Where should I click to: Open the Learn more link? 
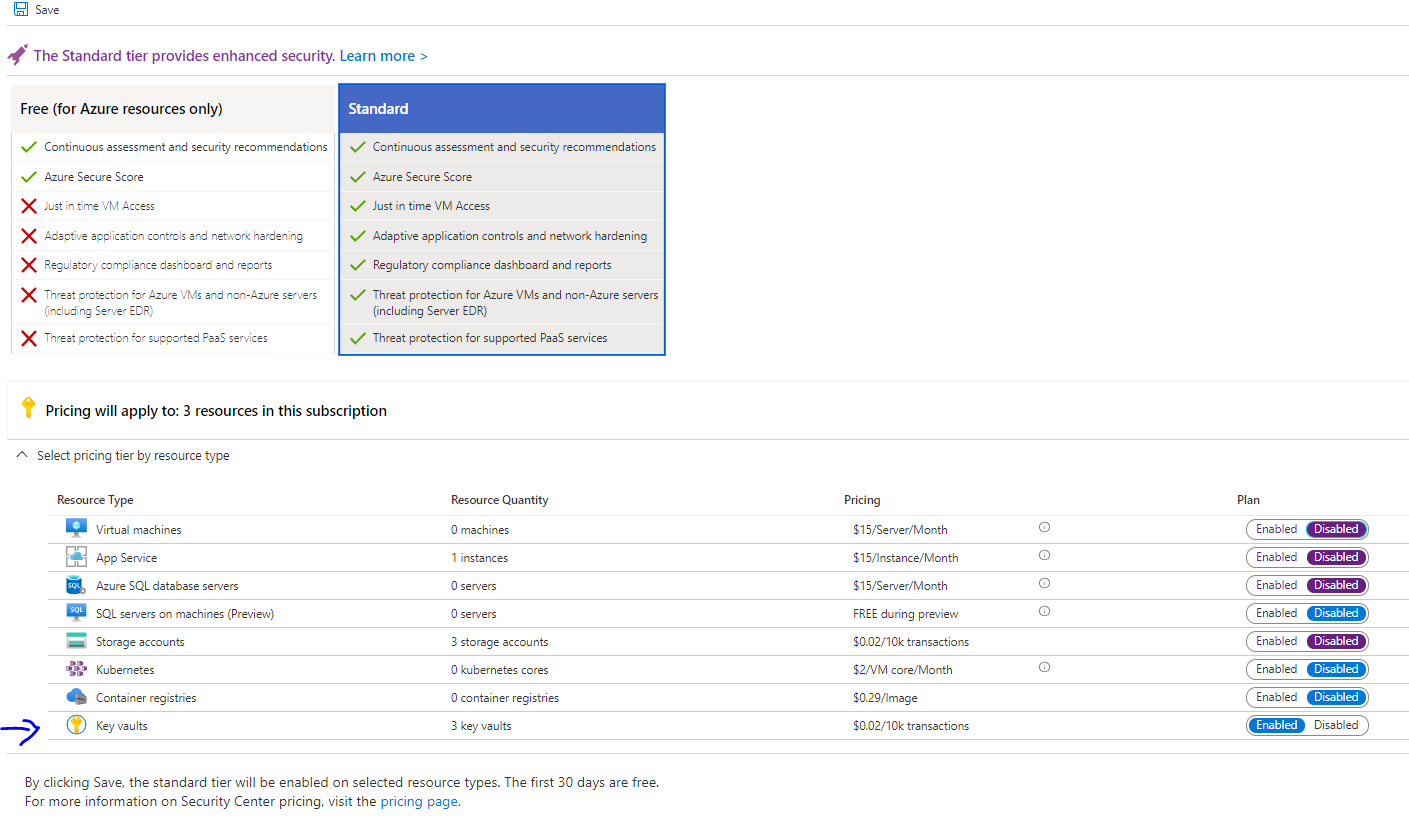[x=383, y=56]
